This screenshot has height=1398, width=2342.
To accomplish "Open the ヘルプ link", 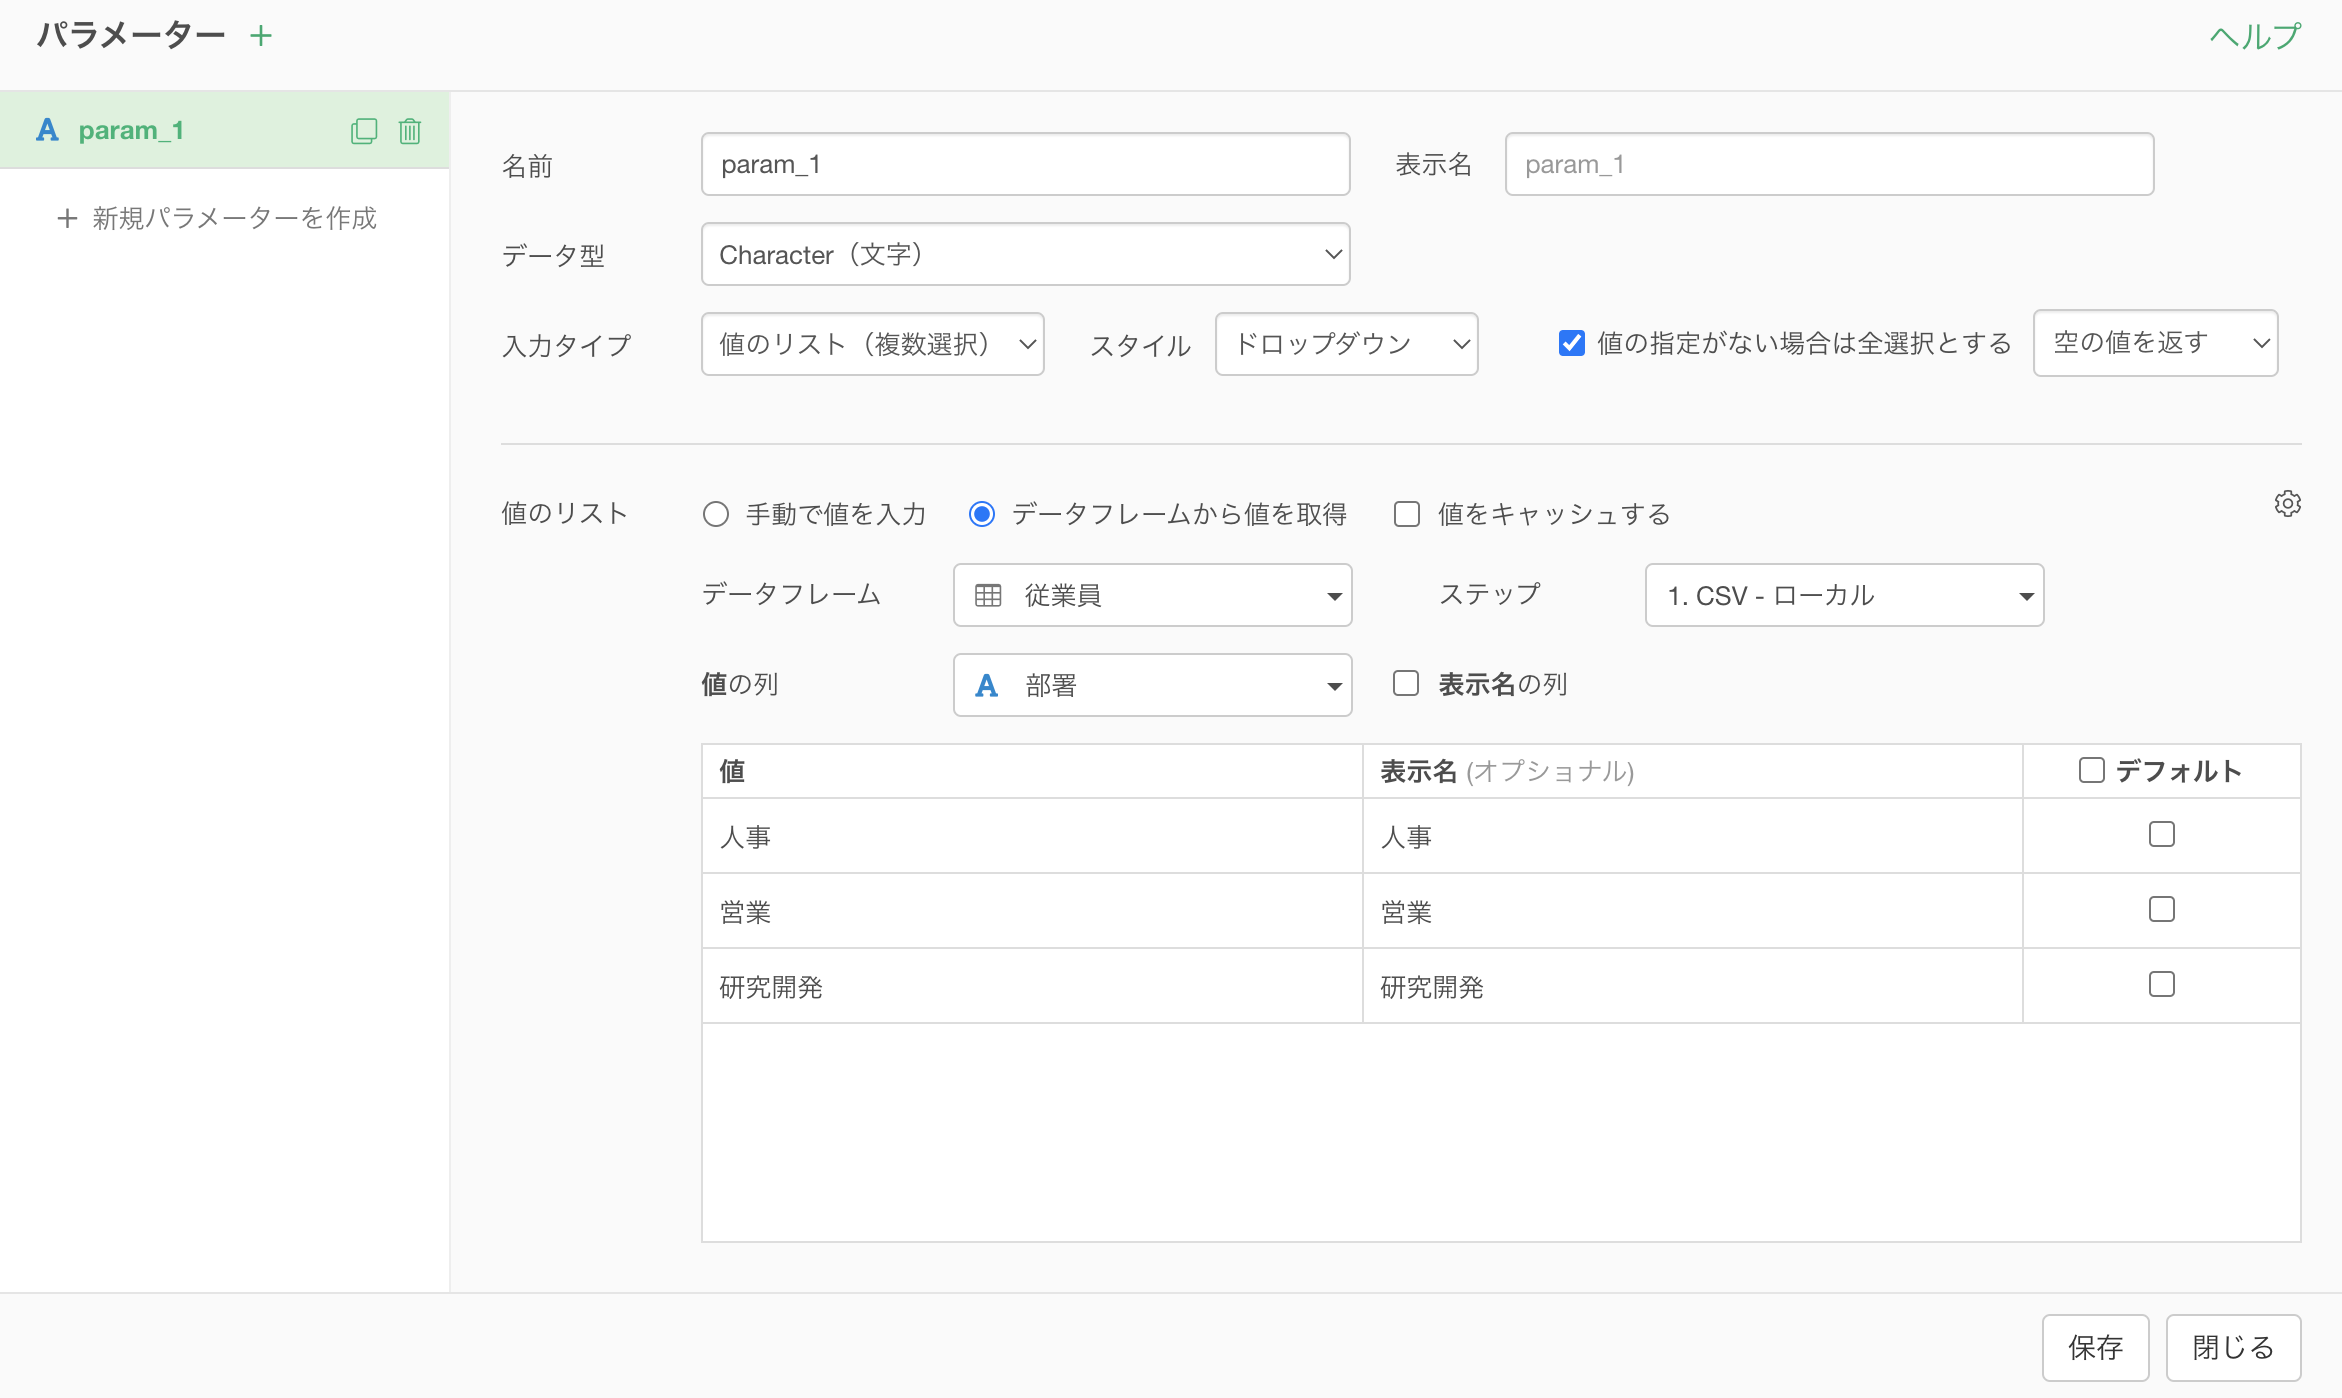I will (2256, 36).
